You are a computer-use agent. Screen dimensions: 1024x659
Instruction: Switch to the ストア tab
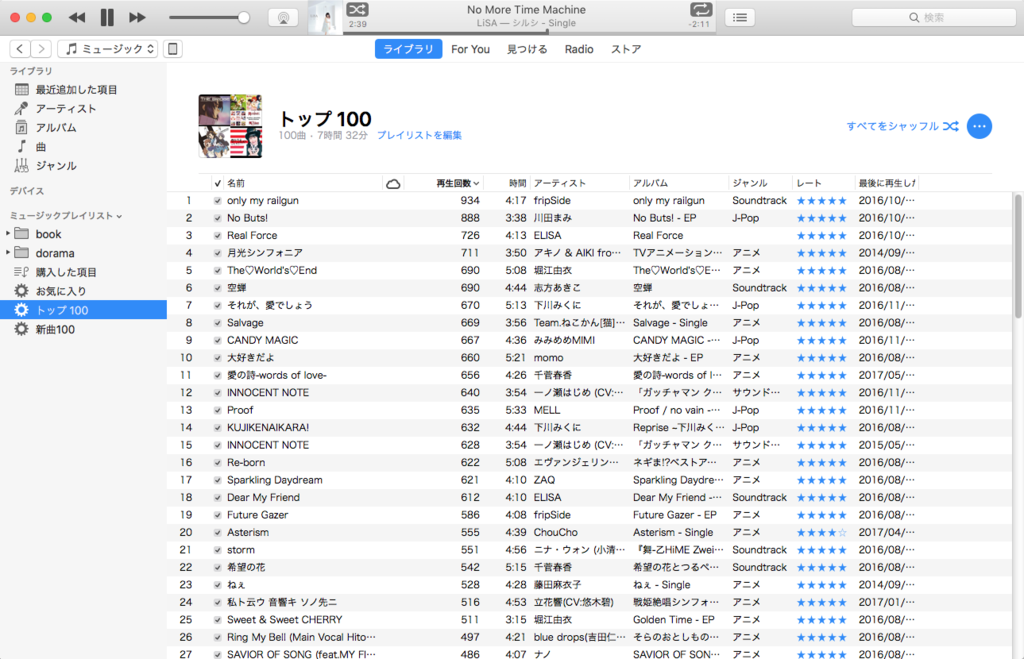(x=626, y=49)
